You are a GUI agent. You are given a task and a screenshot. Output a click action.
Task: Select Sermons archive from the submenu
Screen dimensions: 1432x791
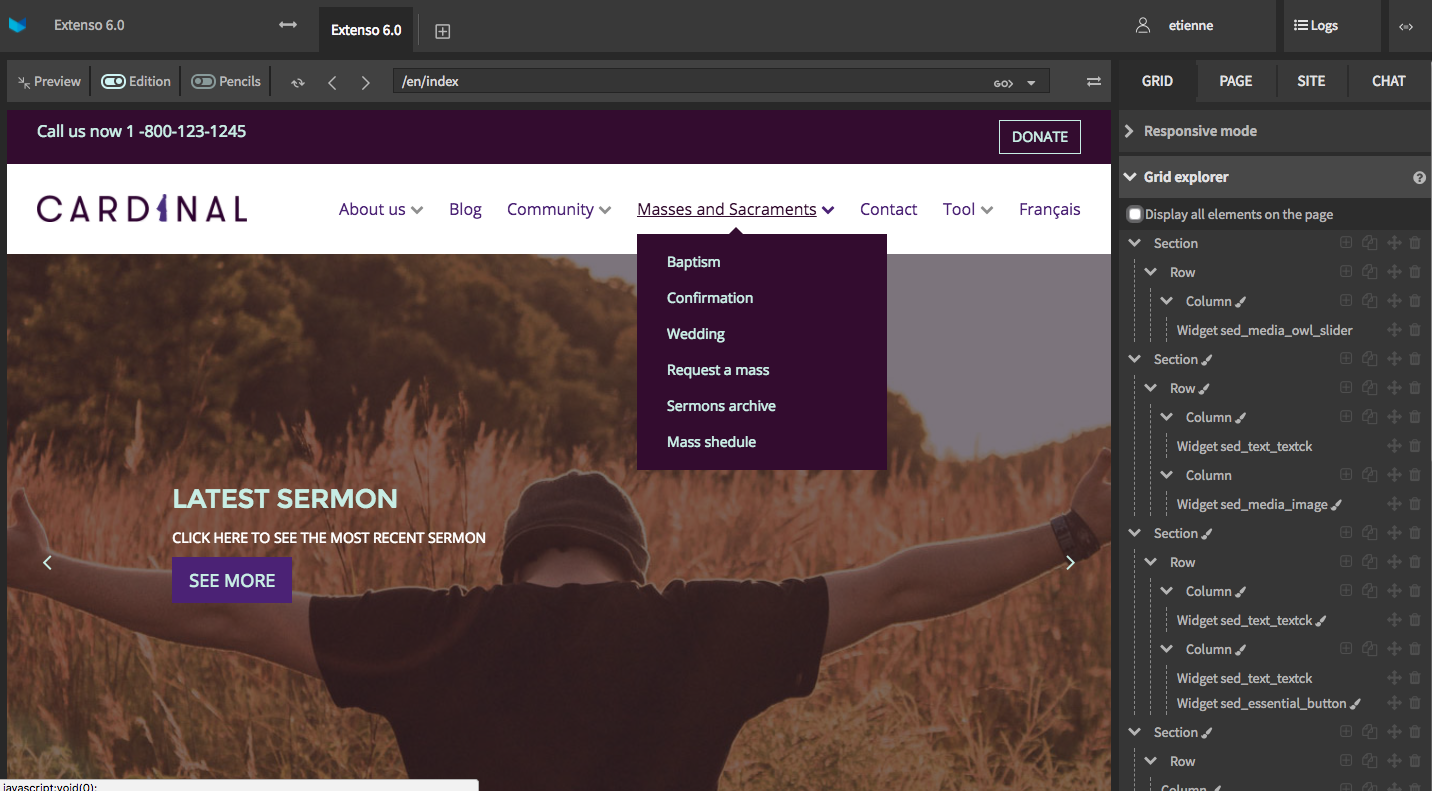point(721,406)
